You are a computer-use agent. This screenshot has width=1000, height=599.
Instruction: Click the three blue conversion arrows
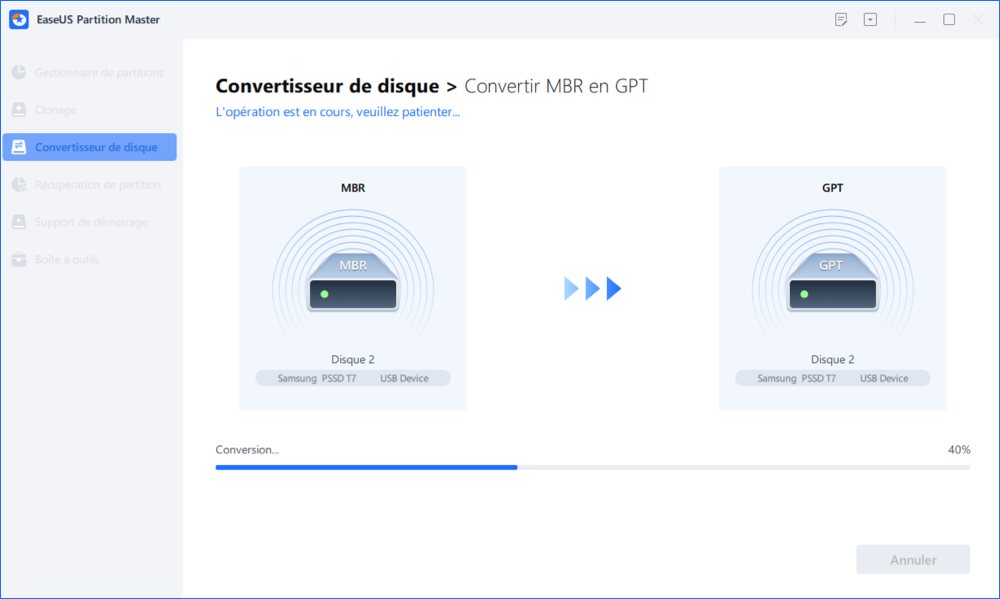tap(593, 289)
